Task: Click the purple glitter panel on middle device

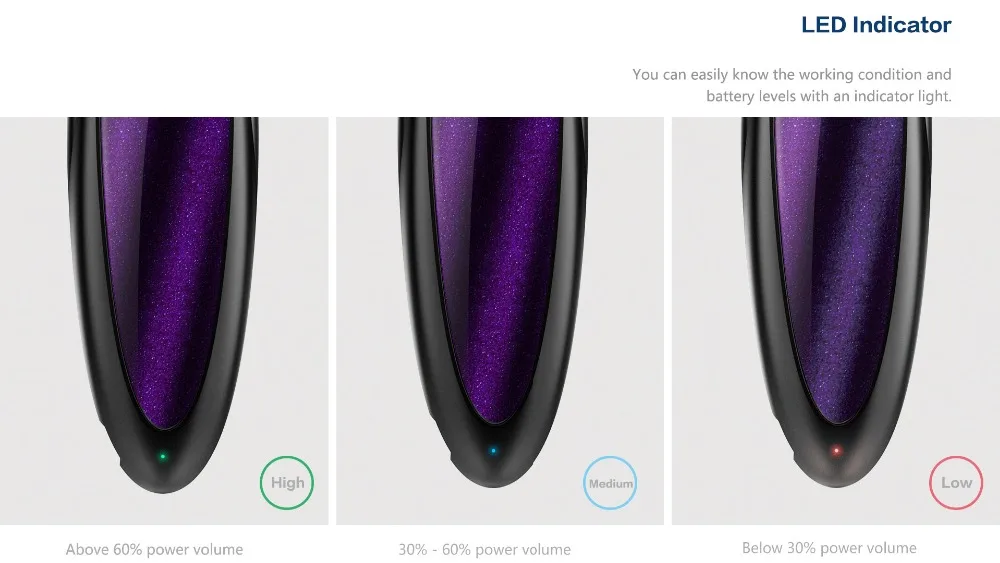Action: point(496,268)
